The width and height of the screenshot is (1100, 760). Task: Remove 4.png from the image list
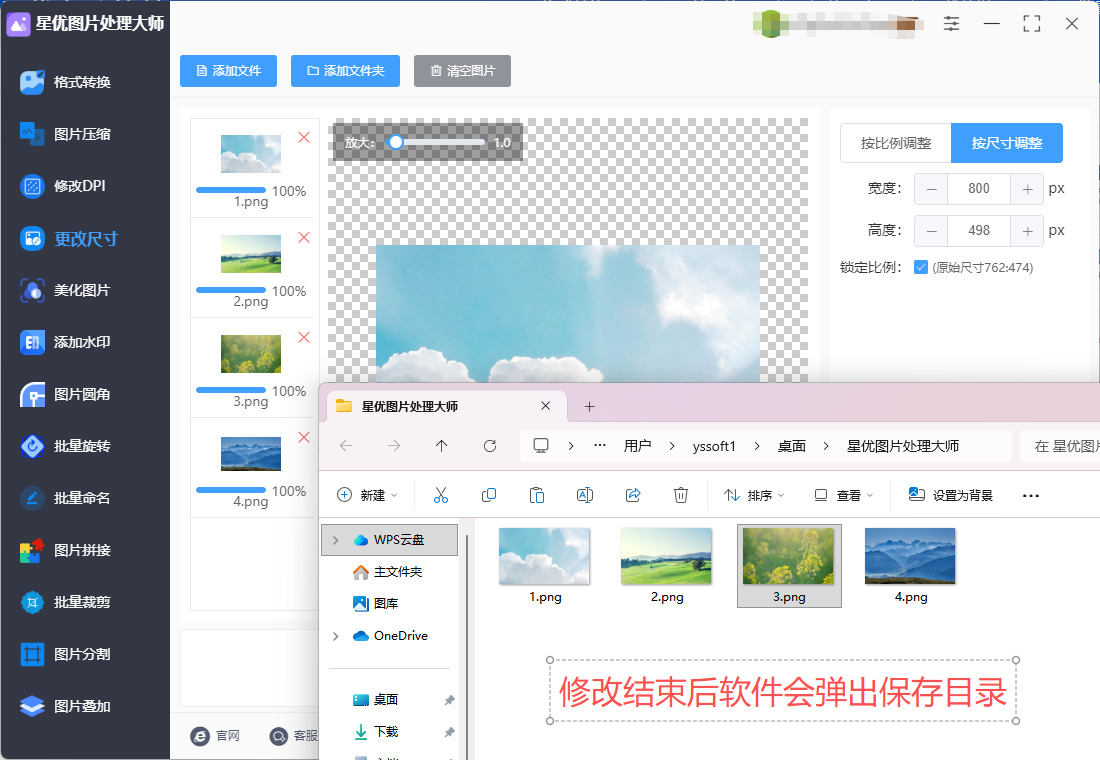pyautogui.click(x=304, y=437)
